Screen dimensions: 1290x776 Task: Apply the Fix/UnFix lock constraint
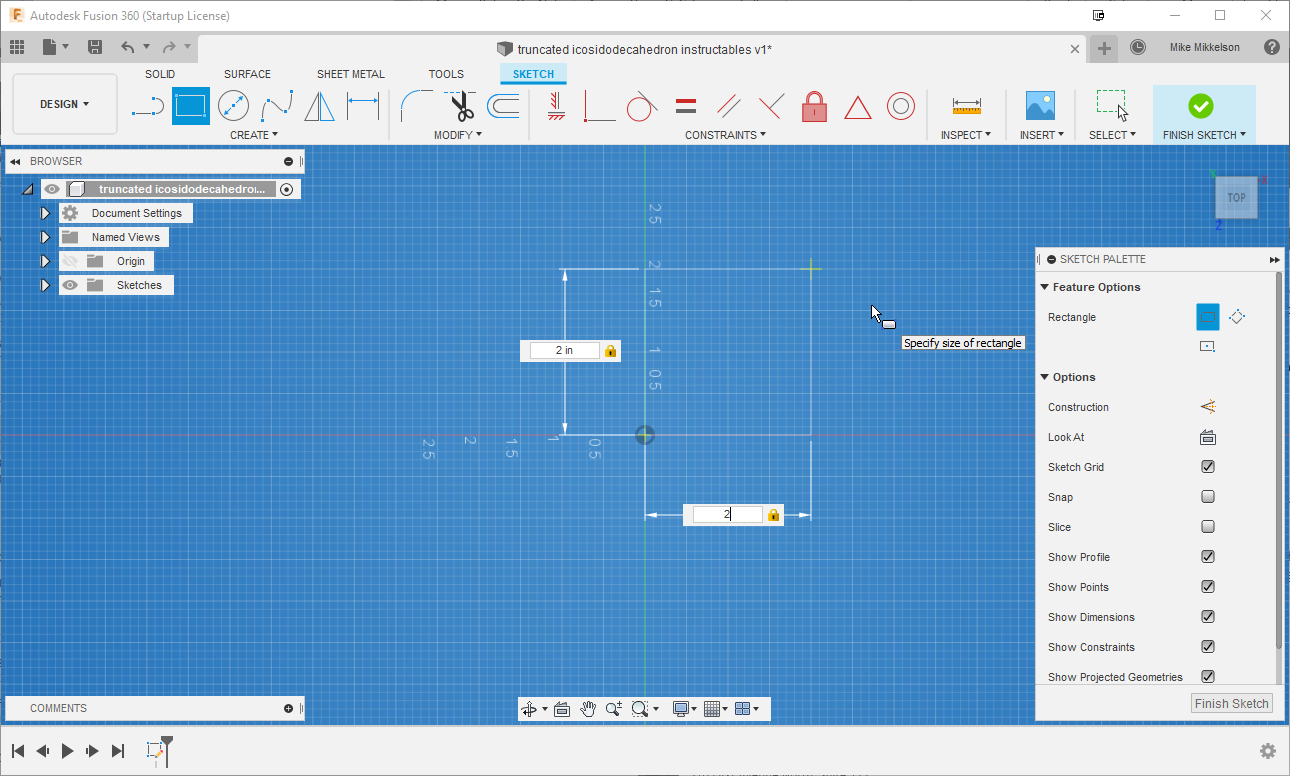coord(813,105)
